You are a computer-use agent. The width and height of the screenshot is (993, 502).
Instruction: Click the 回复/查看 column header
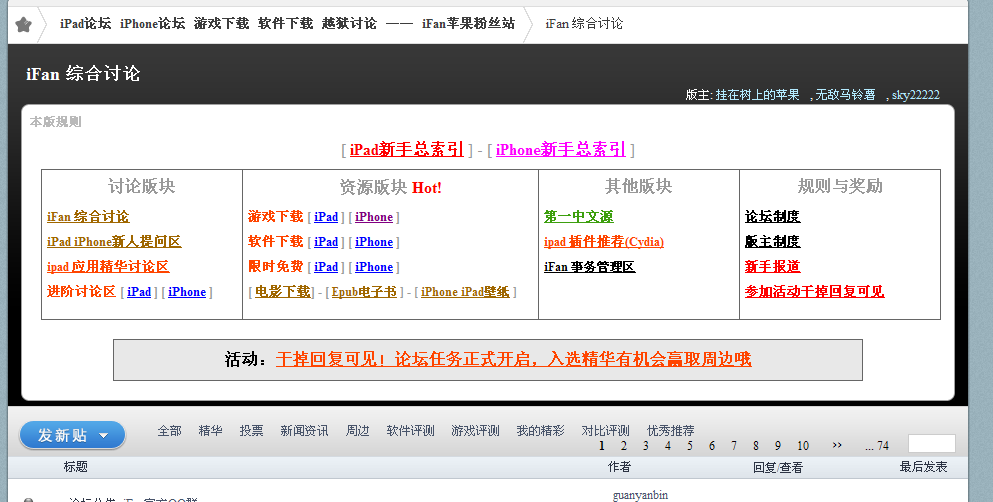point(778,467)
